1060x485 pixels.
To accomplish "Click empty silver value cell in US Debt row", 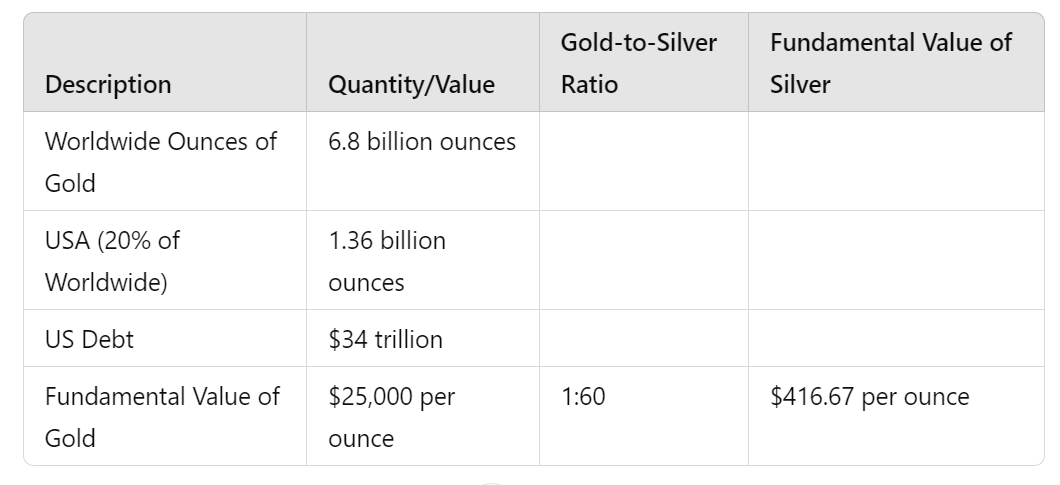I will point(895,339).
